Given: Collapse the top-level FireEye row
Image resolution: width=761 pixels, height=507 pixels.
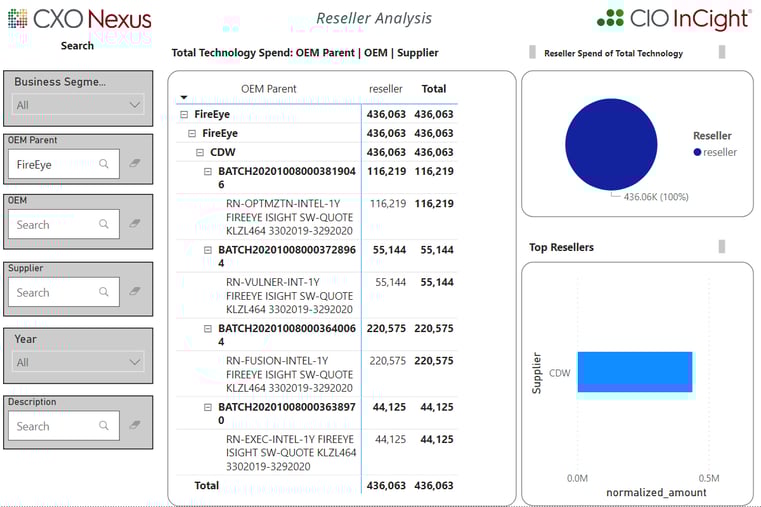Looking at the screenshot, I should (x=184, y=115).
